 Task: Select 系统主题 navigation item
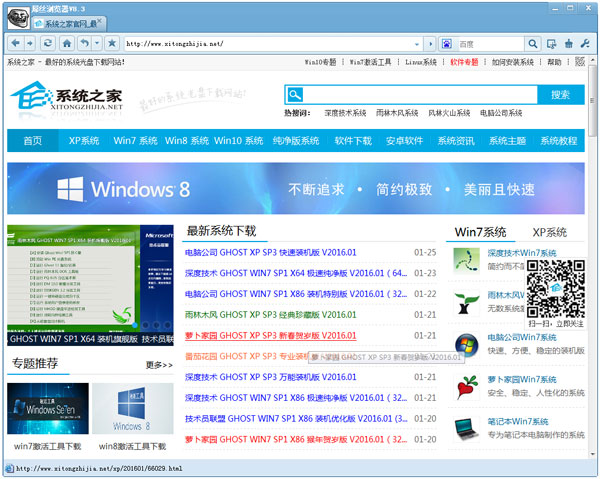tap(507, 141)
